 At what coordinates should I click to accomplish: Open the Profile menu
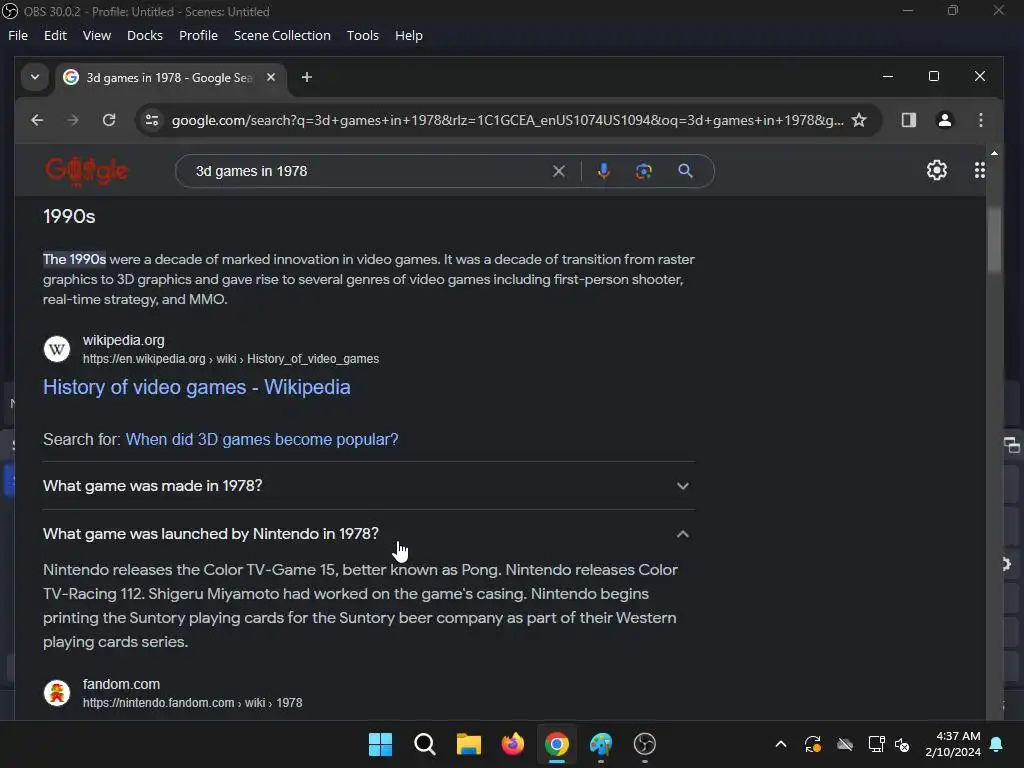click(x=198, y=35)
